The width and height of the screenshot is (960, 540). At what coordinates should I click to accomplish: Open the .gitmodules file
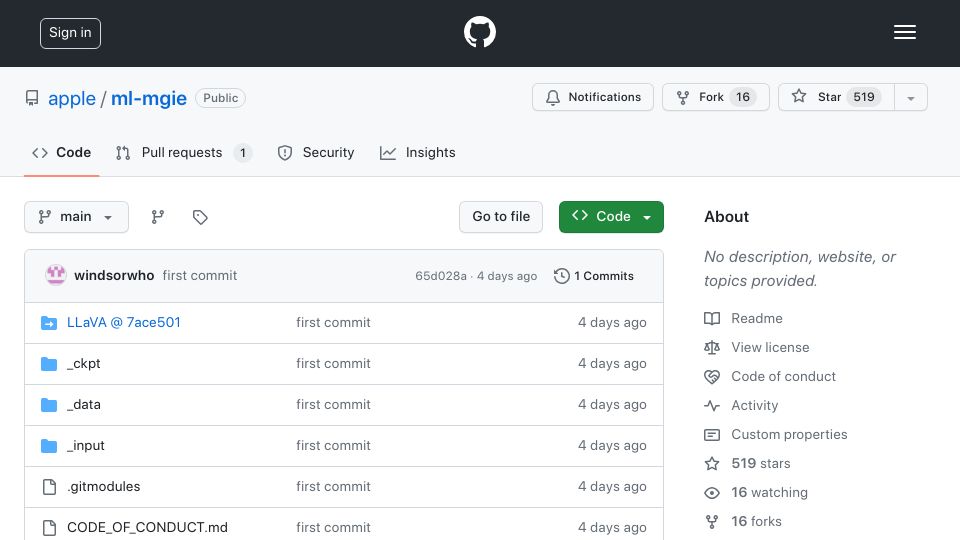click(x=103, y=487)
